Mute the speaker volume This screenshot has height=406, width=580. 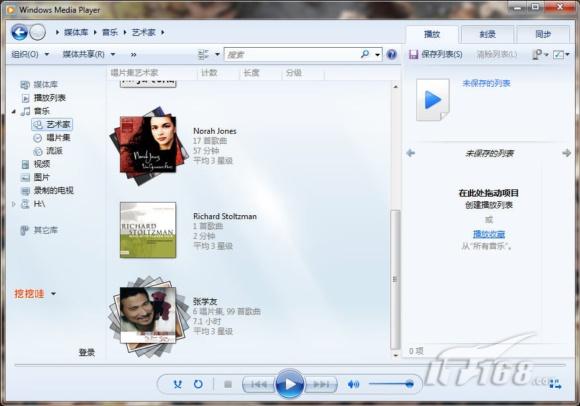point(353,385)
